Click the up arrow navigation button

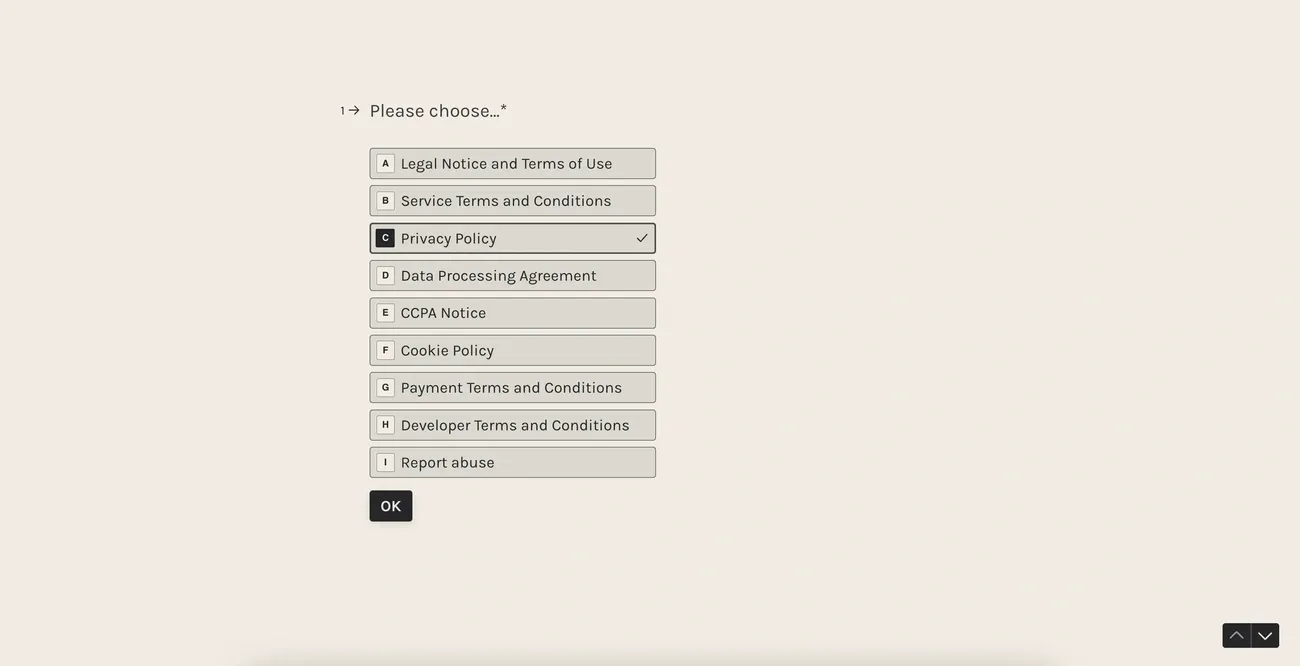pos(1237,636)
